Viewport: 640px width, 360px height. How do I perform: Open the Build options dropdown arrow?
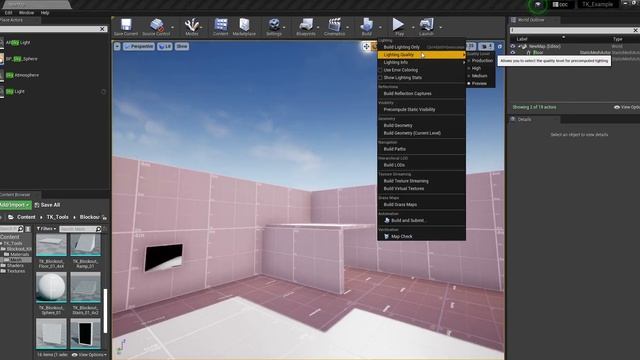(380, 27)
